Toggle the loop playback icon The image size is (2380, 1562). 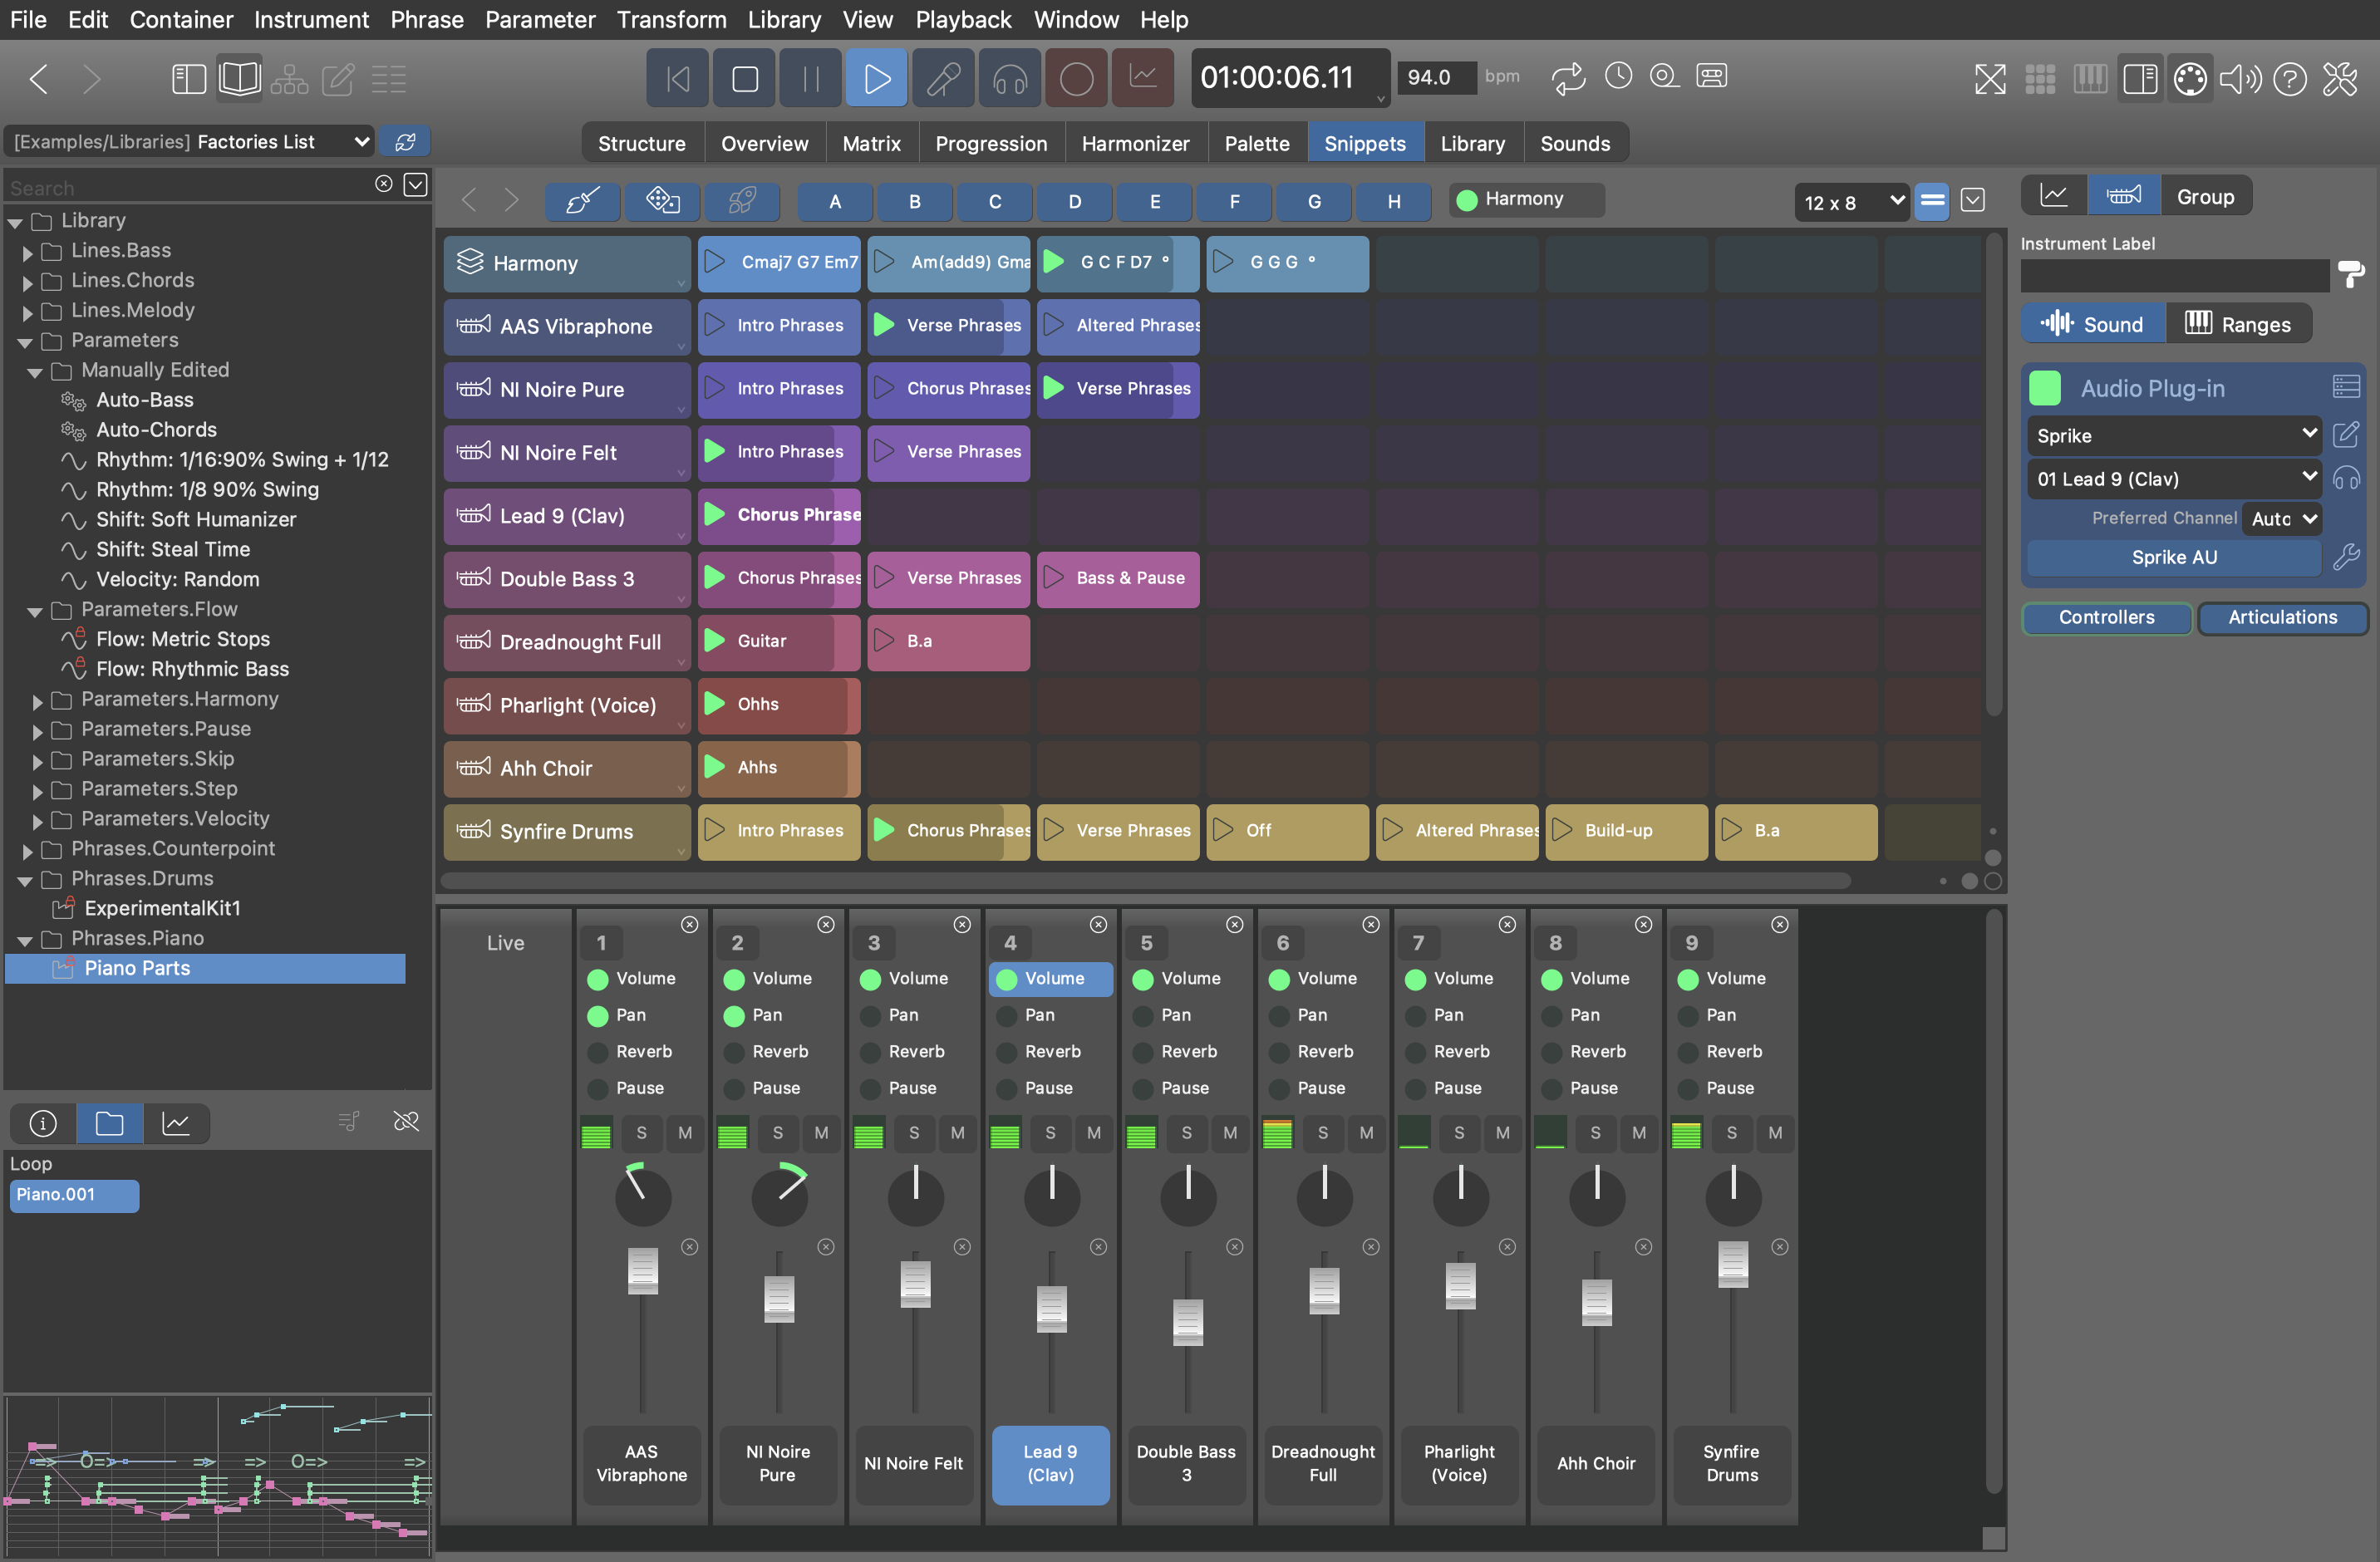[x=1568, y=77]
